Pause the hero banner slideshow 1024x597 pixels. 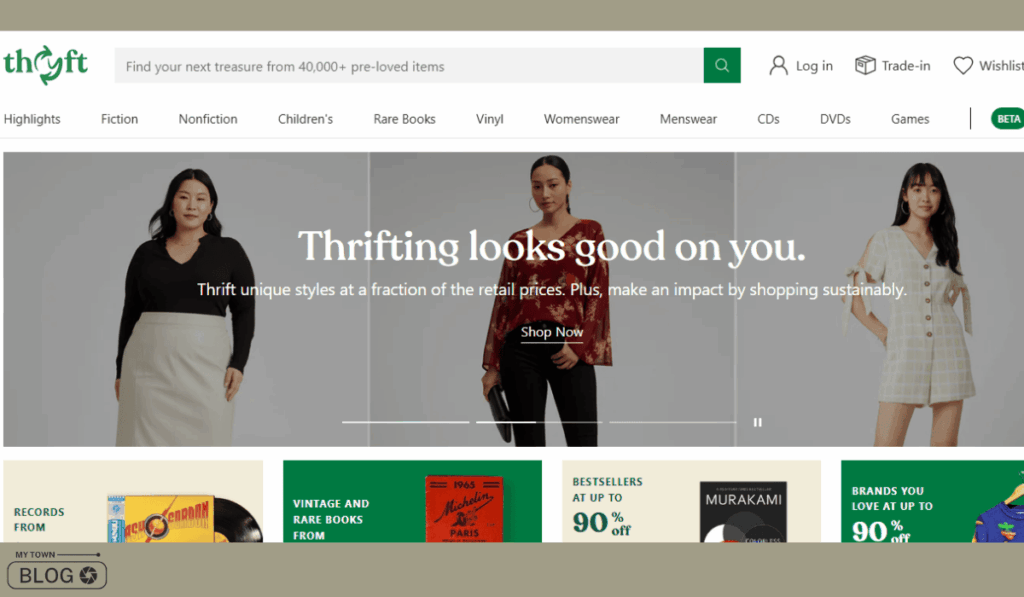point(758,423)
